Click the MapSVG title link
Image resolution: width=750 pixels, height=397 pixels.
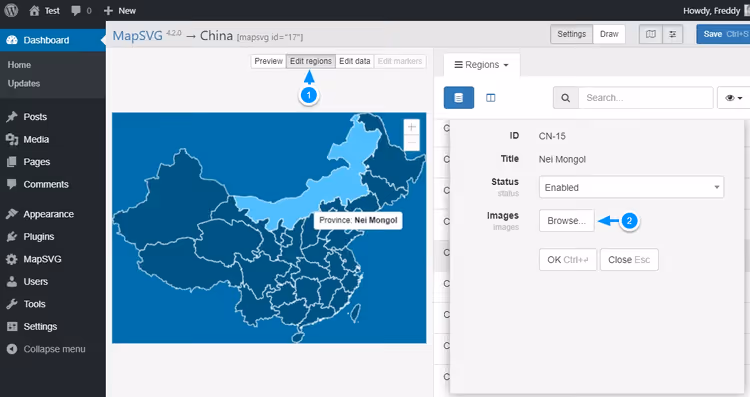[x=137, y=35]
